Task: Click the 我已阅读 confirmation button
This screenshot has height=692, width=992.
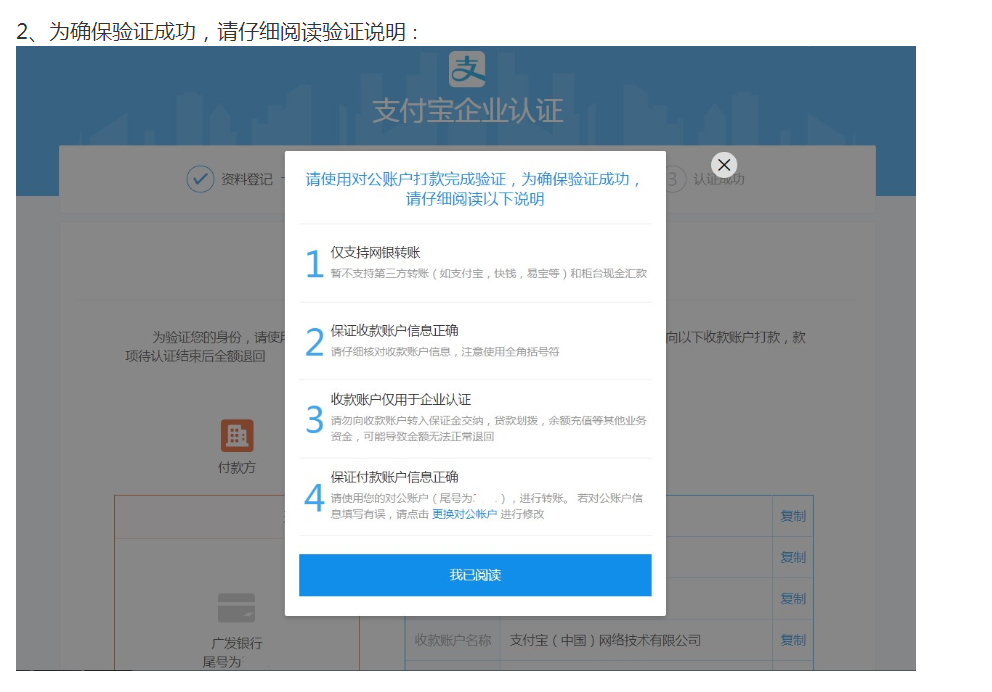Action: 475,575
